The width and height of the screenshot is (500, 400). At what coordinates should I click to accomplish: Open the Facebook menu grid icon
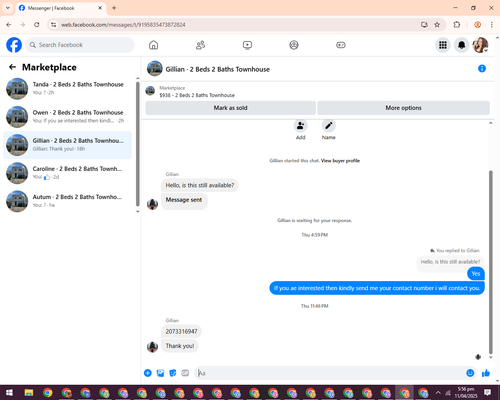pyautogui.click(x=443, y=45)
